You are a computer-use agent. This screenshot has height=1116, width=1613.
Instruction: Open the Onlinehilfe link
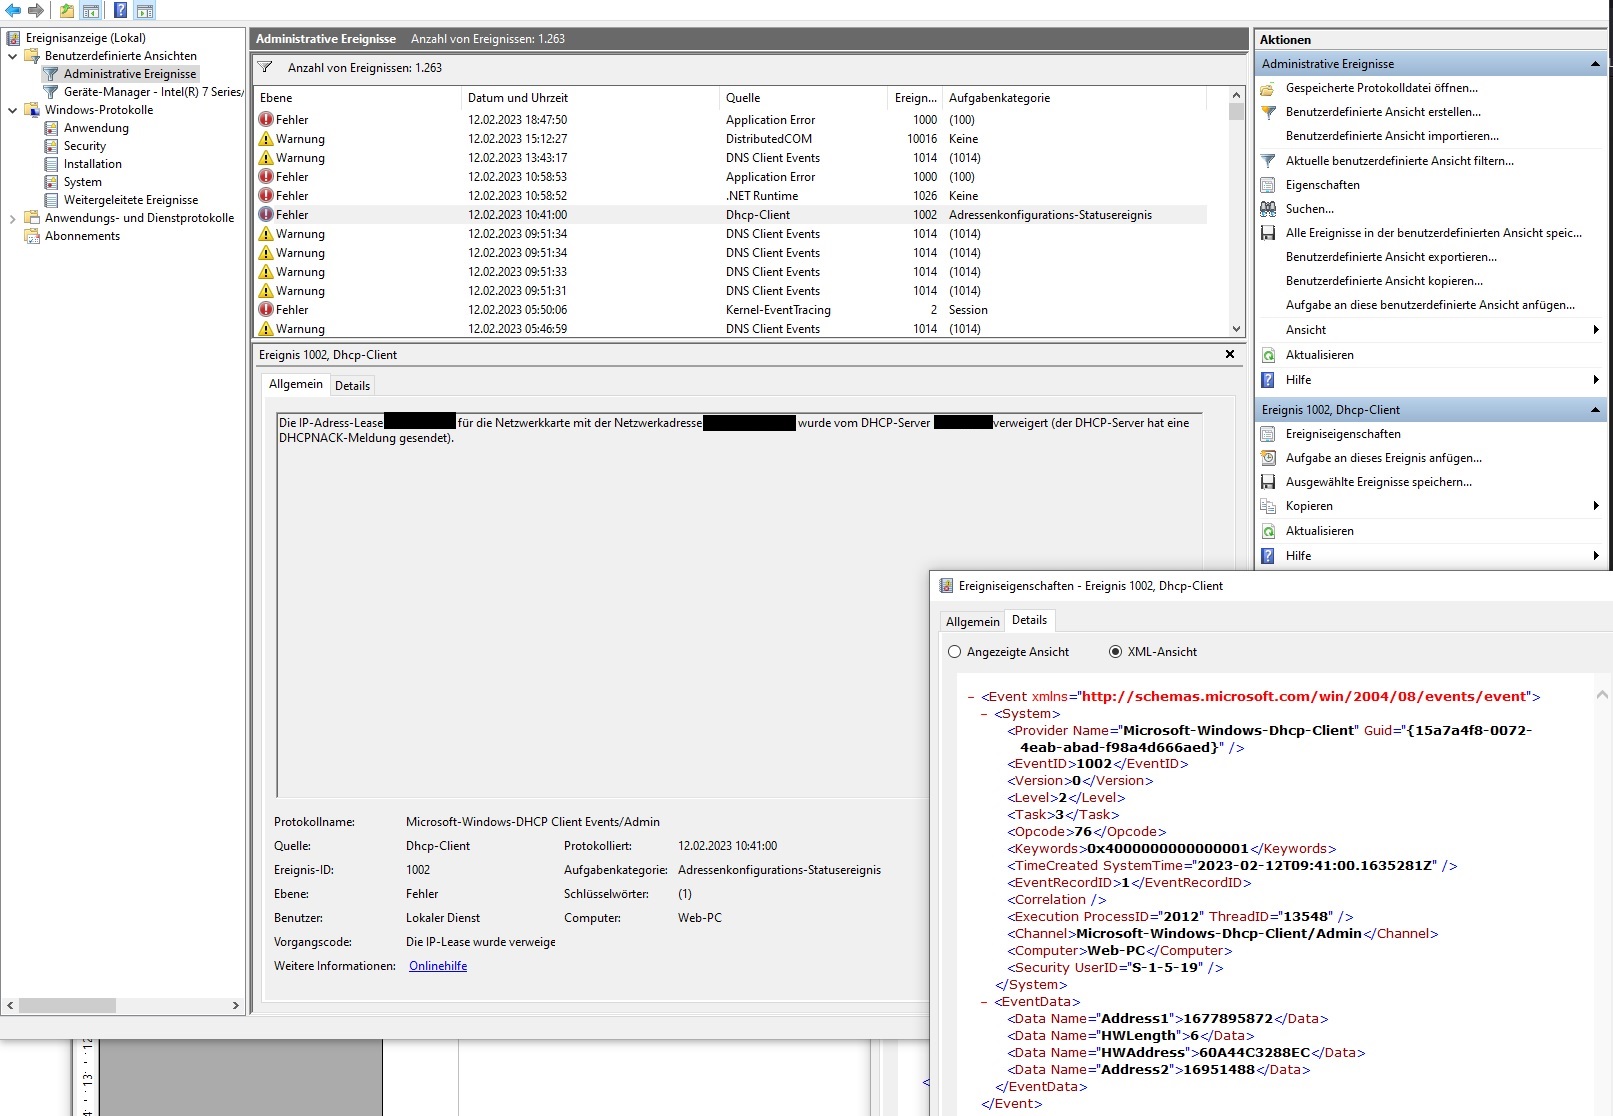pos(438,966)
